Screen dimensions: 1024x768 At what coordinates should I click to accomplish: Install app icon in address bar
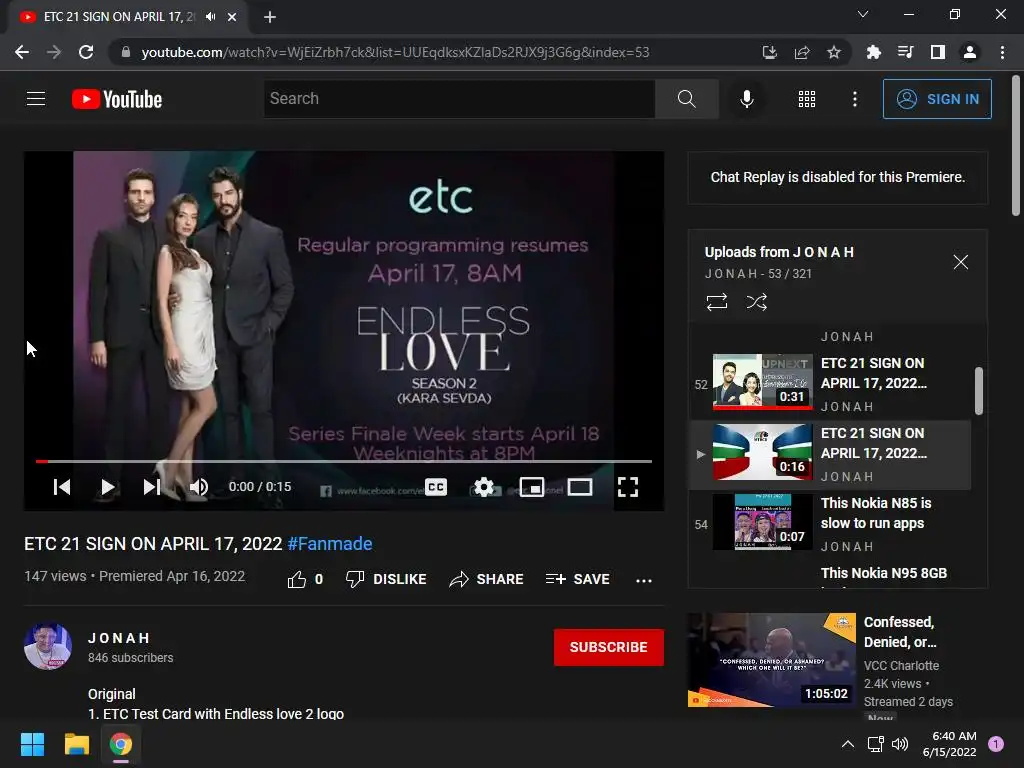[x=769, y=52]
